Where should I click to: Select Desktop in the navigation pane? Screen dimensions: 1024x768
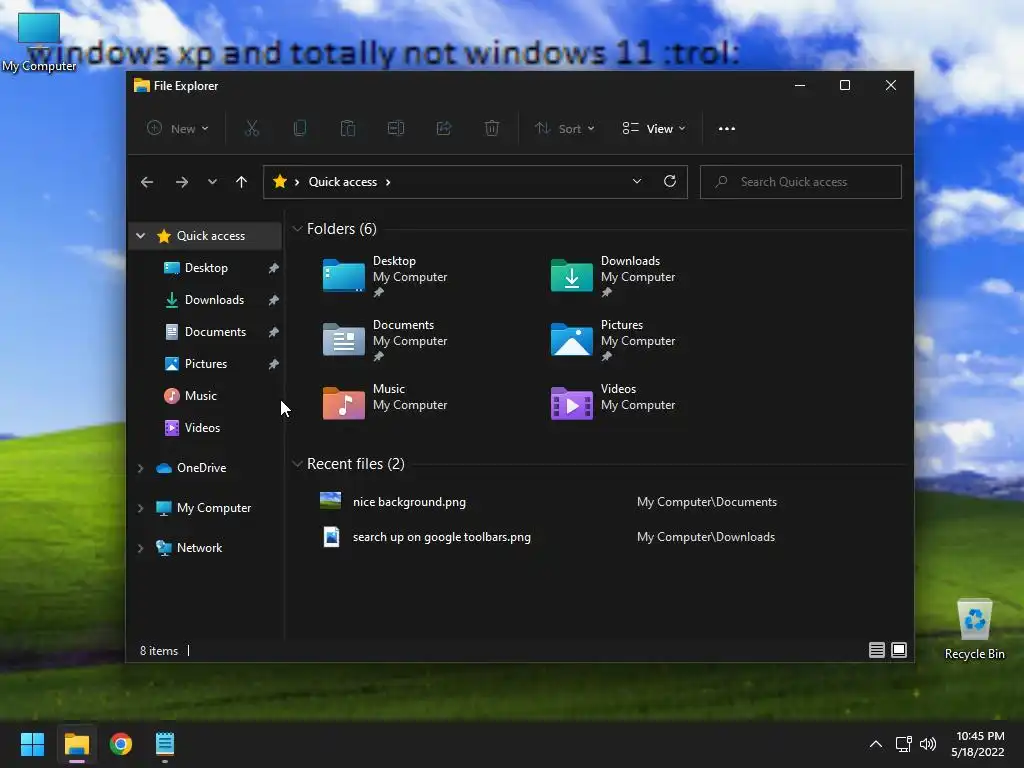click(206, 268)
